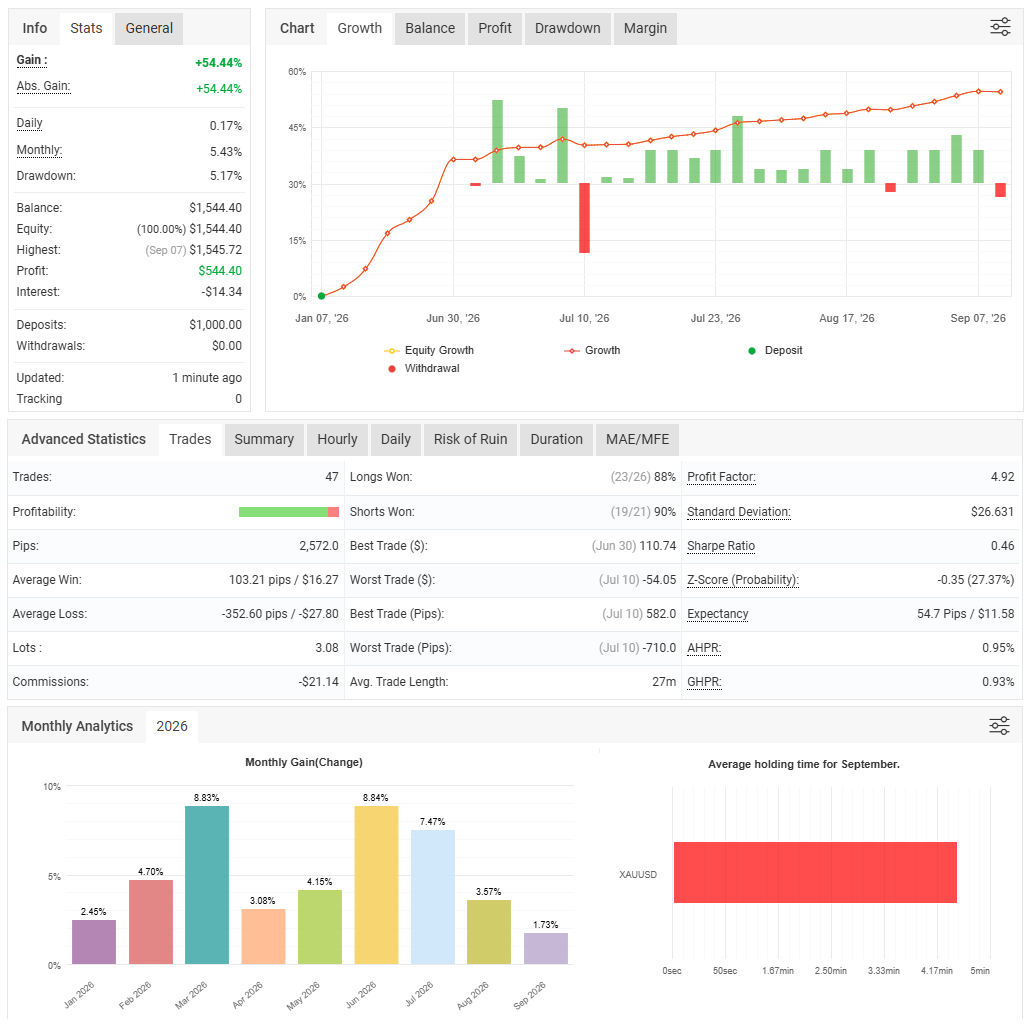Open the Risk of Ruin tab
The image size is (1030, 1030).
coord(470,439)
